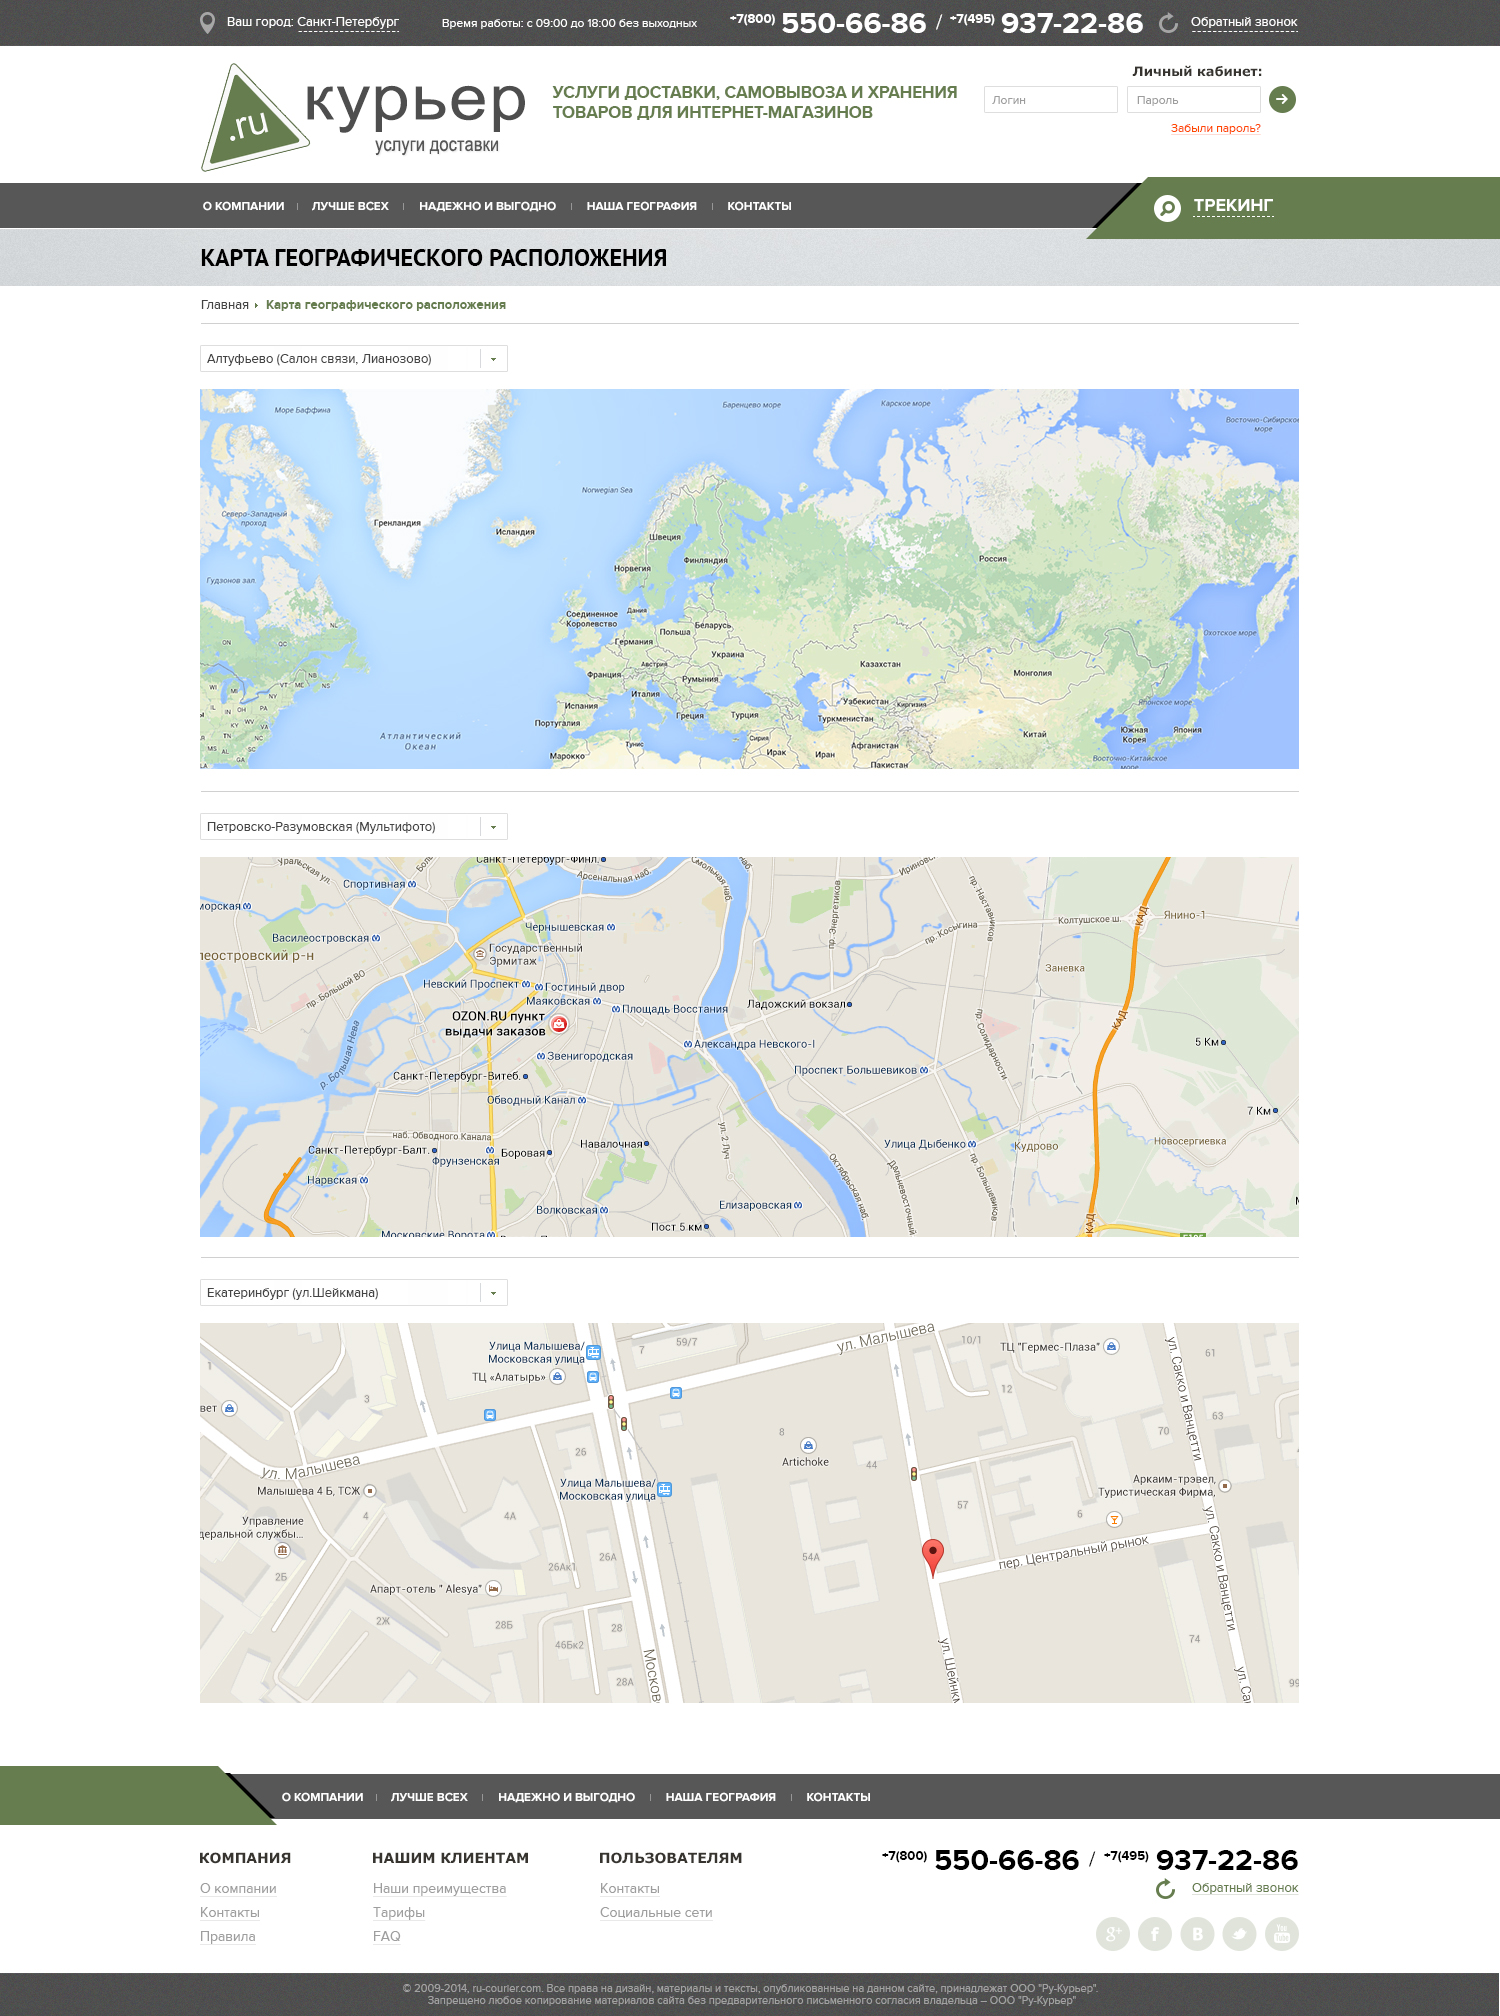1500x2016 pixels.
Task: Click the пер. Центральный рынок street label
Action: pyautogui.click(x=1073, y=1553)
